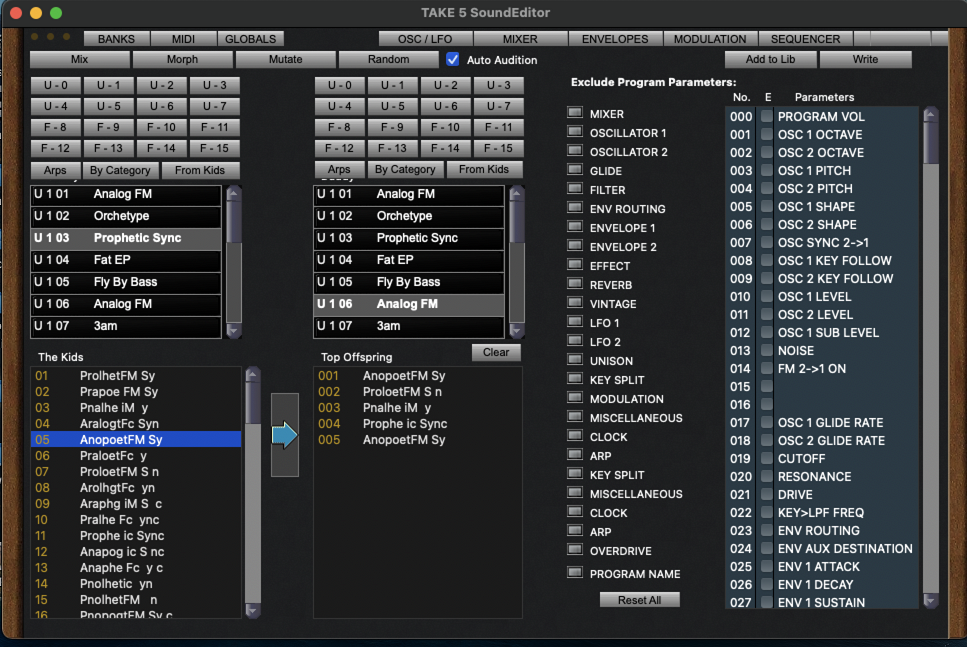Check the exclude box for PROGRAM VOL
The width and height of the screenshot is (967, 648).
coord(767,117)
